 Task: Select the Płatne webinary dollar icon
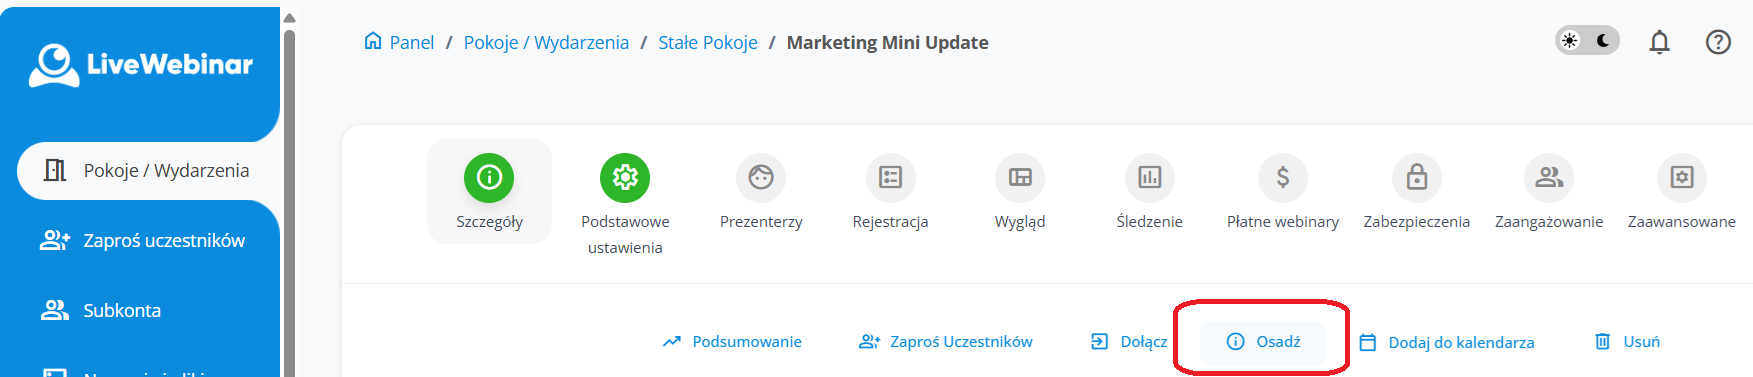(1283, 177)
